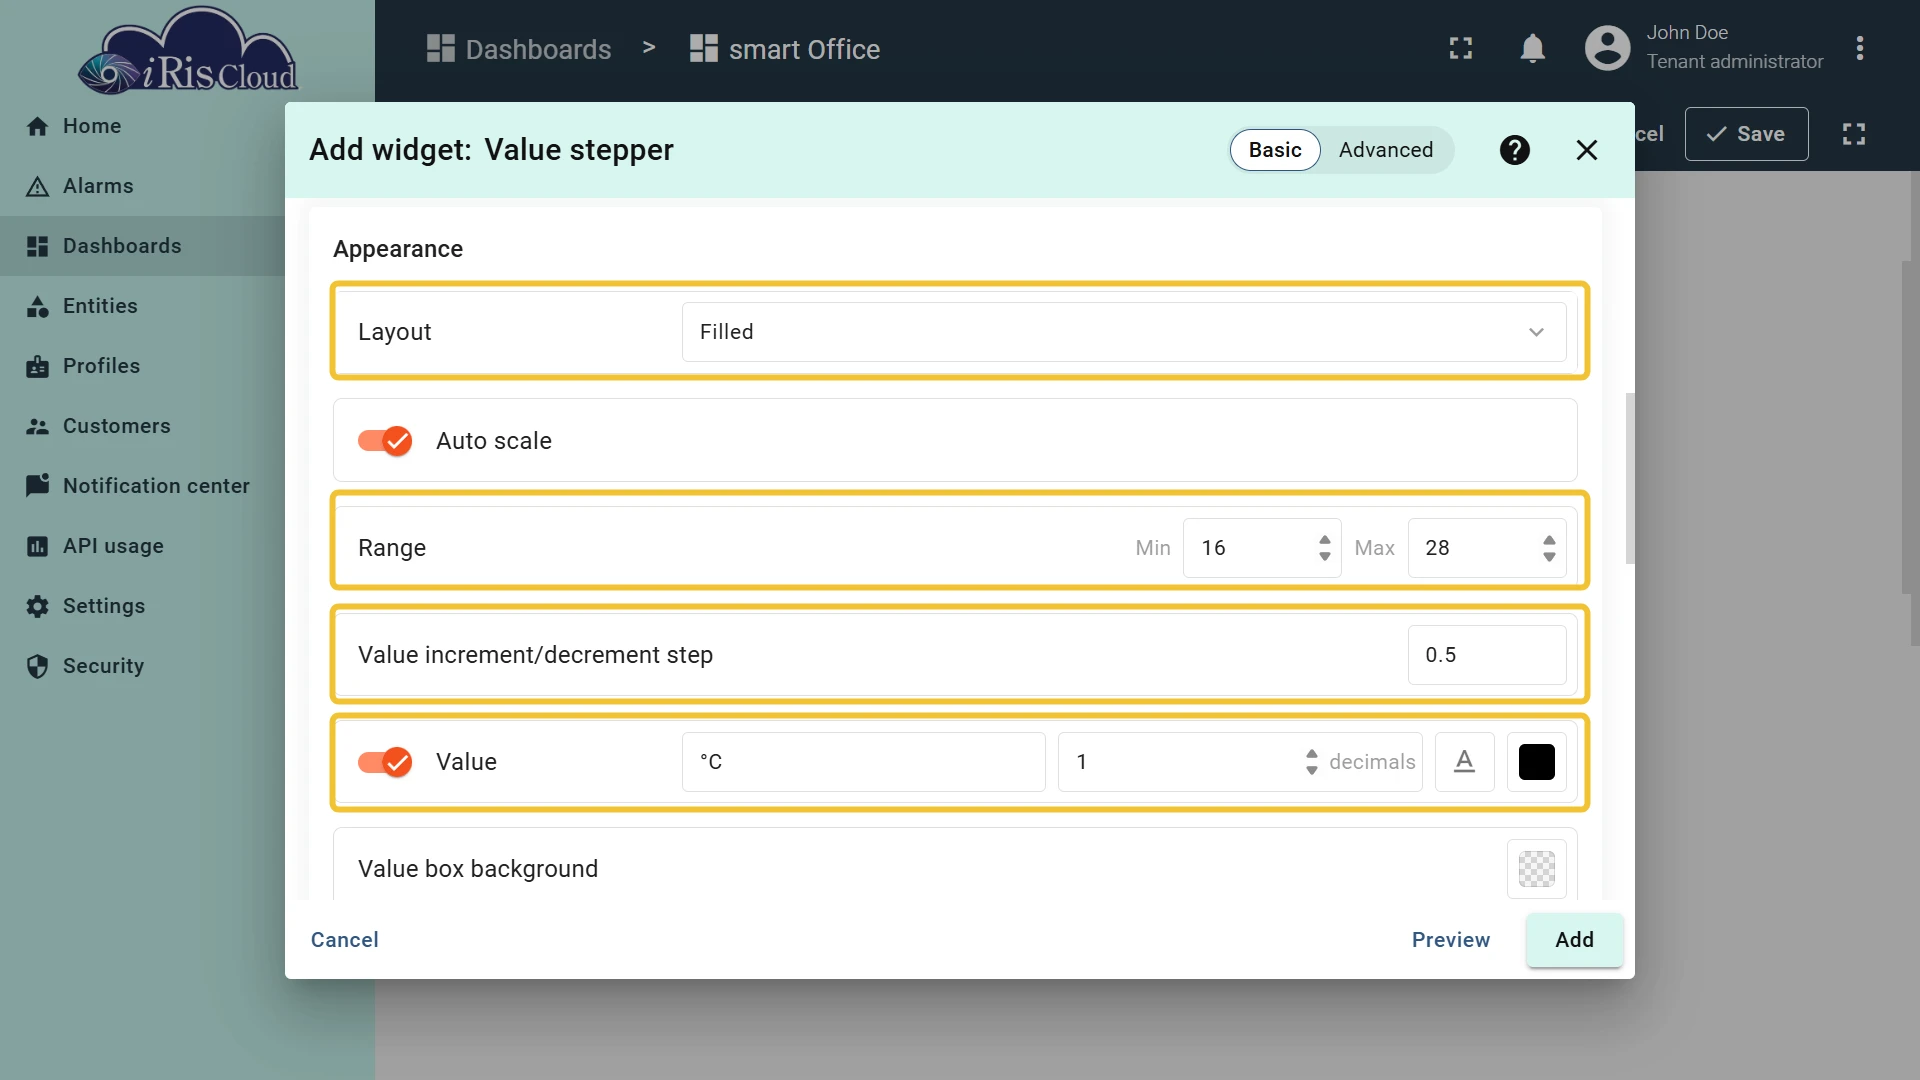Click the Preview button

1451,940
